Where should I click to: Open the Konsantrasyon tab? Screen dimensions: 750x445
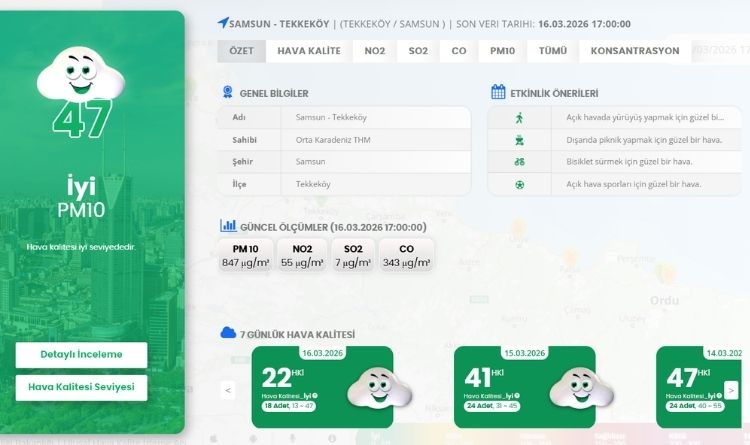tap(634, 51)
